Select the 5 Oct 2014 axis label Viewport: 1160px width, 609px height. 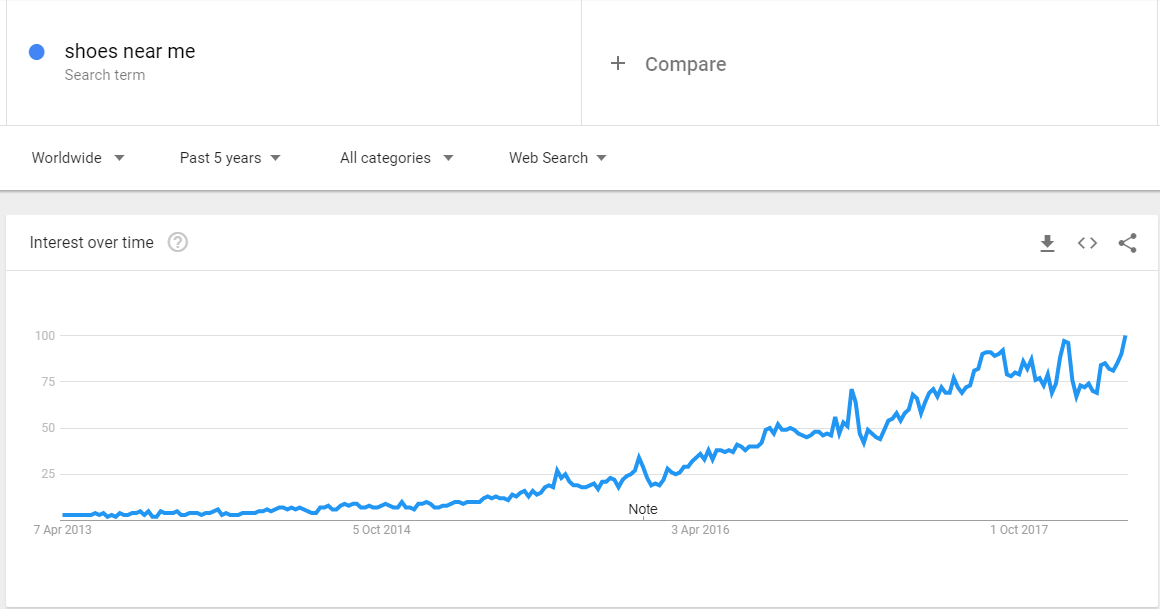[x=381, y=530]
